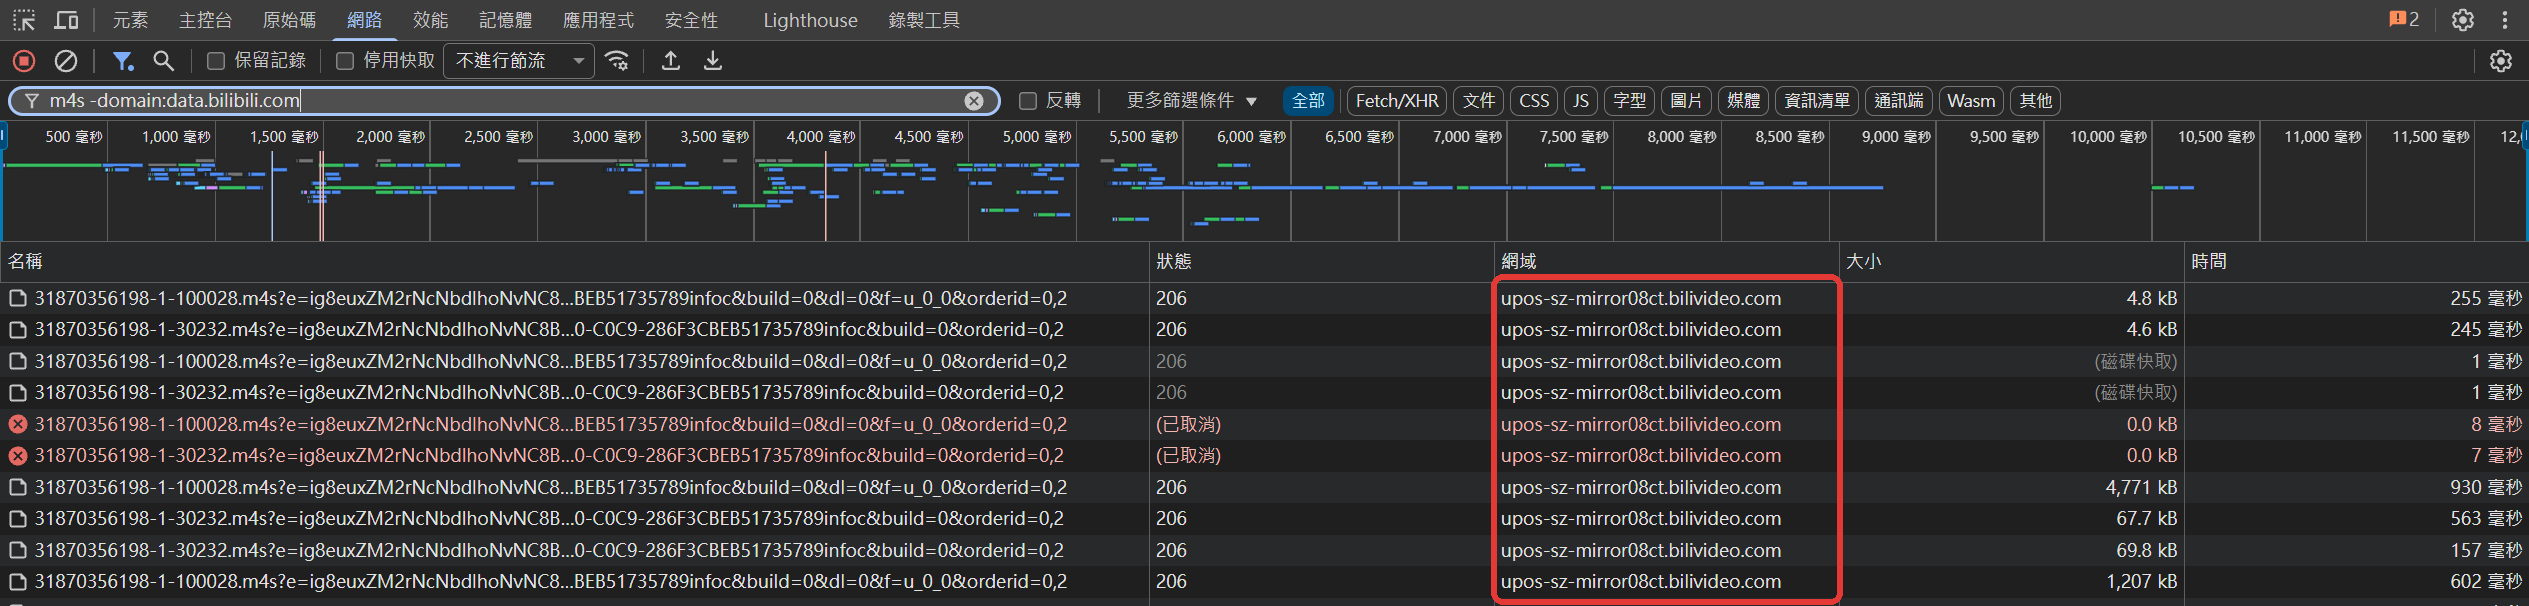Sort by the 時間 column header
The width and height of the screenshot is (2529, 606).
click(x=2357, y=262)
